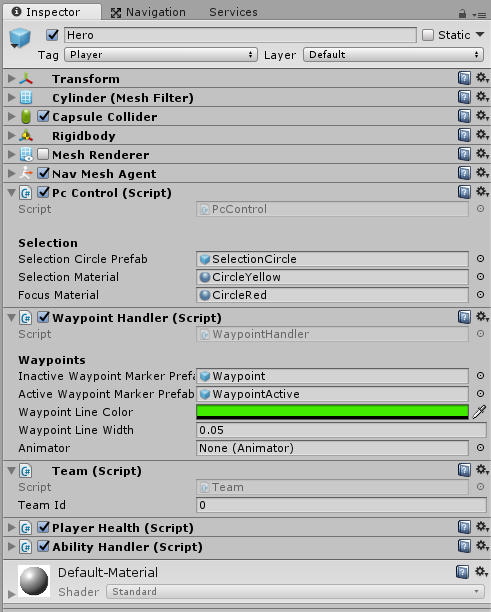Disable the Capsule Collider component
Viewport: 491px width, 612px height.
pos(43,116)
